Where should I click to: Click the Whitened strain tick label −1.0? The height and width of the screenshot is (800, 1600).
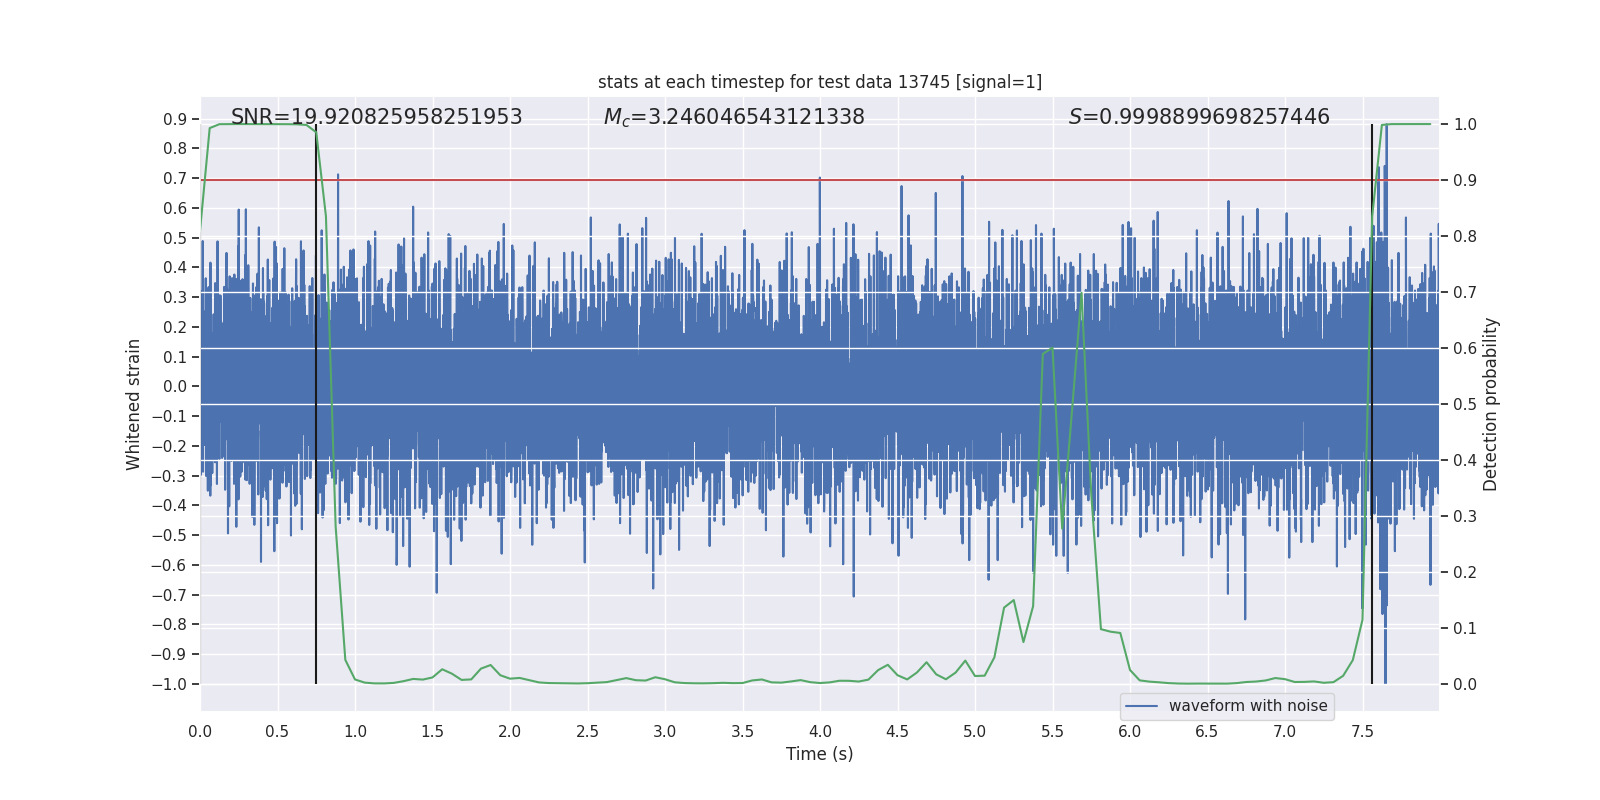[x=169, y=684]
